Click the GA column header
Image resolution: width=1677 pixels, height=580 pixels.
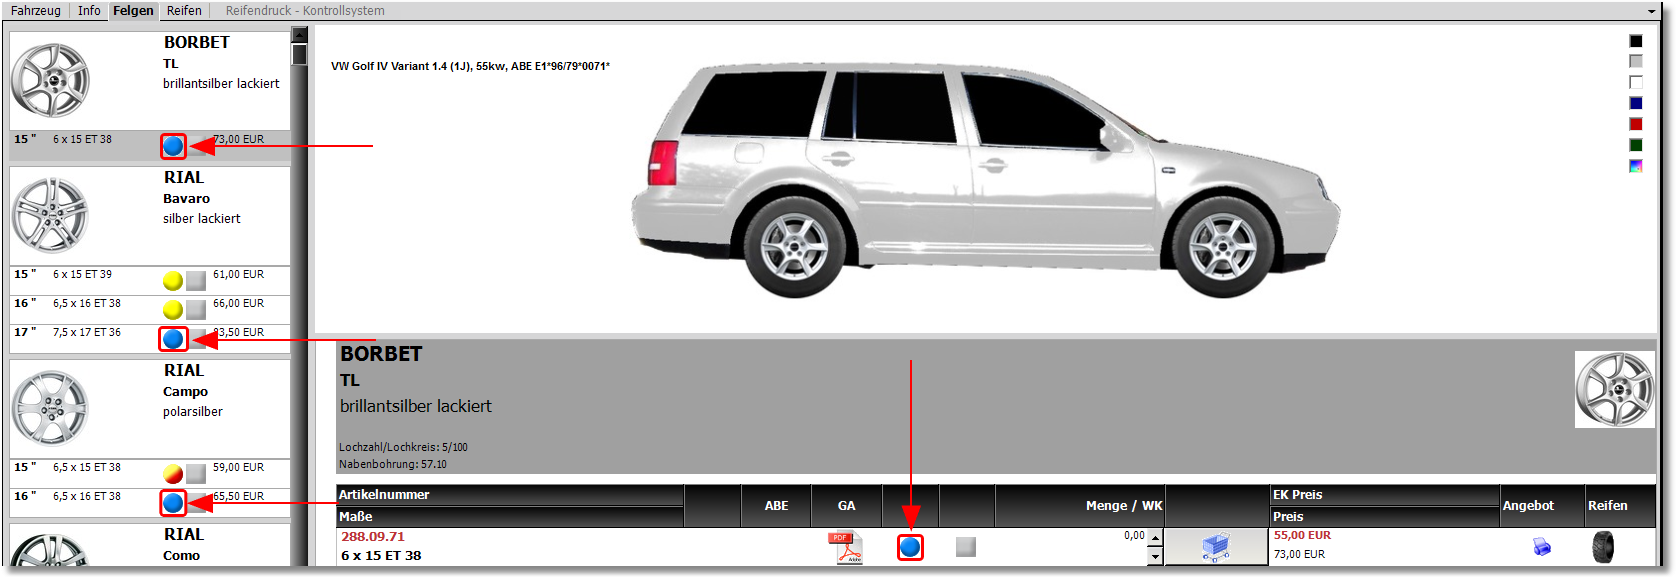point(846,506)
